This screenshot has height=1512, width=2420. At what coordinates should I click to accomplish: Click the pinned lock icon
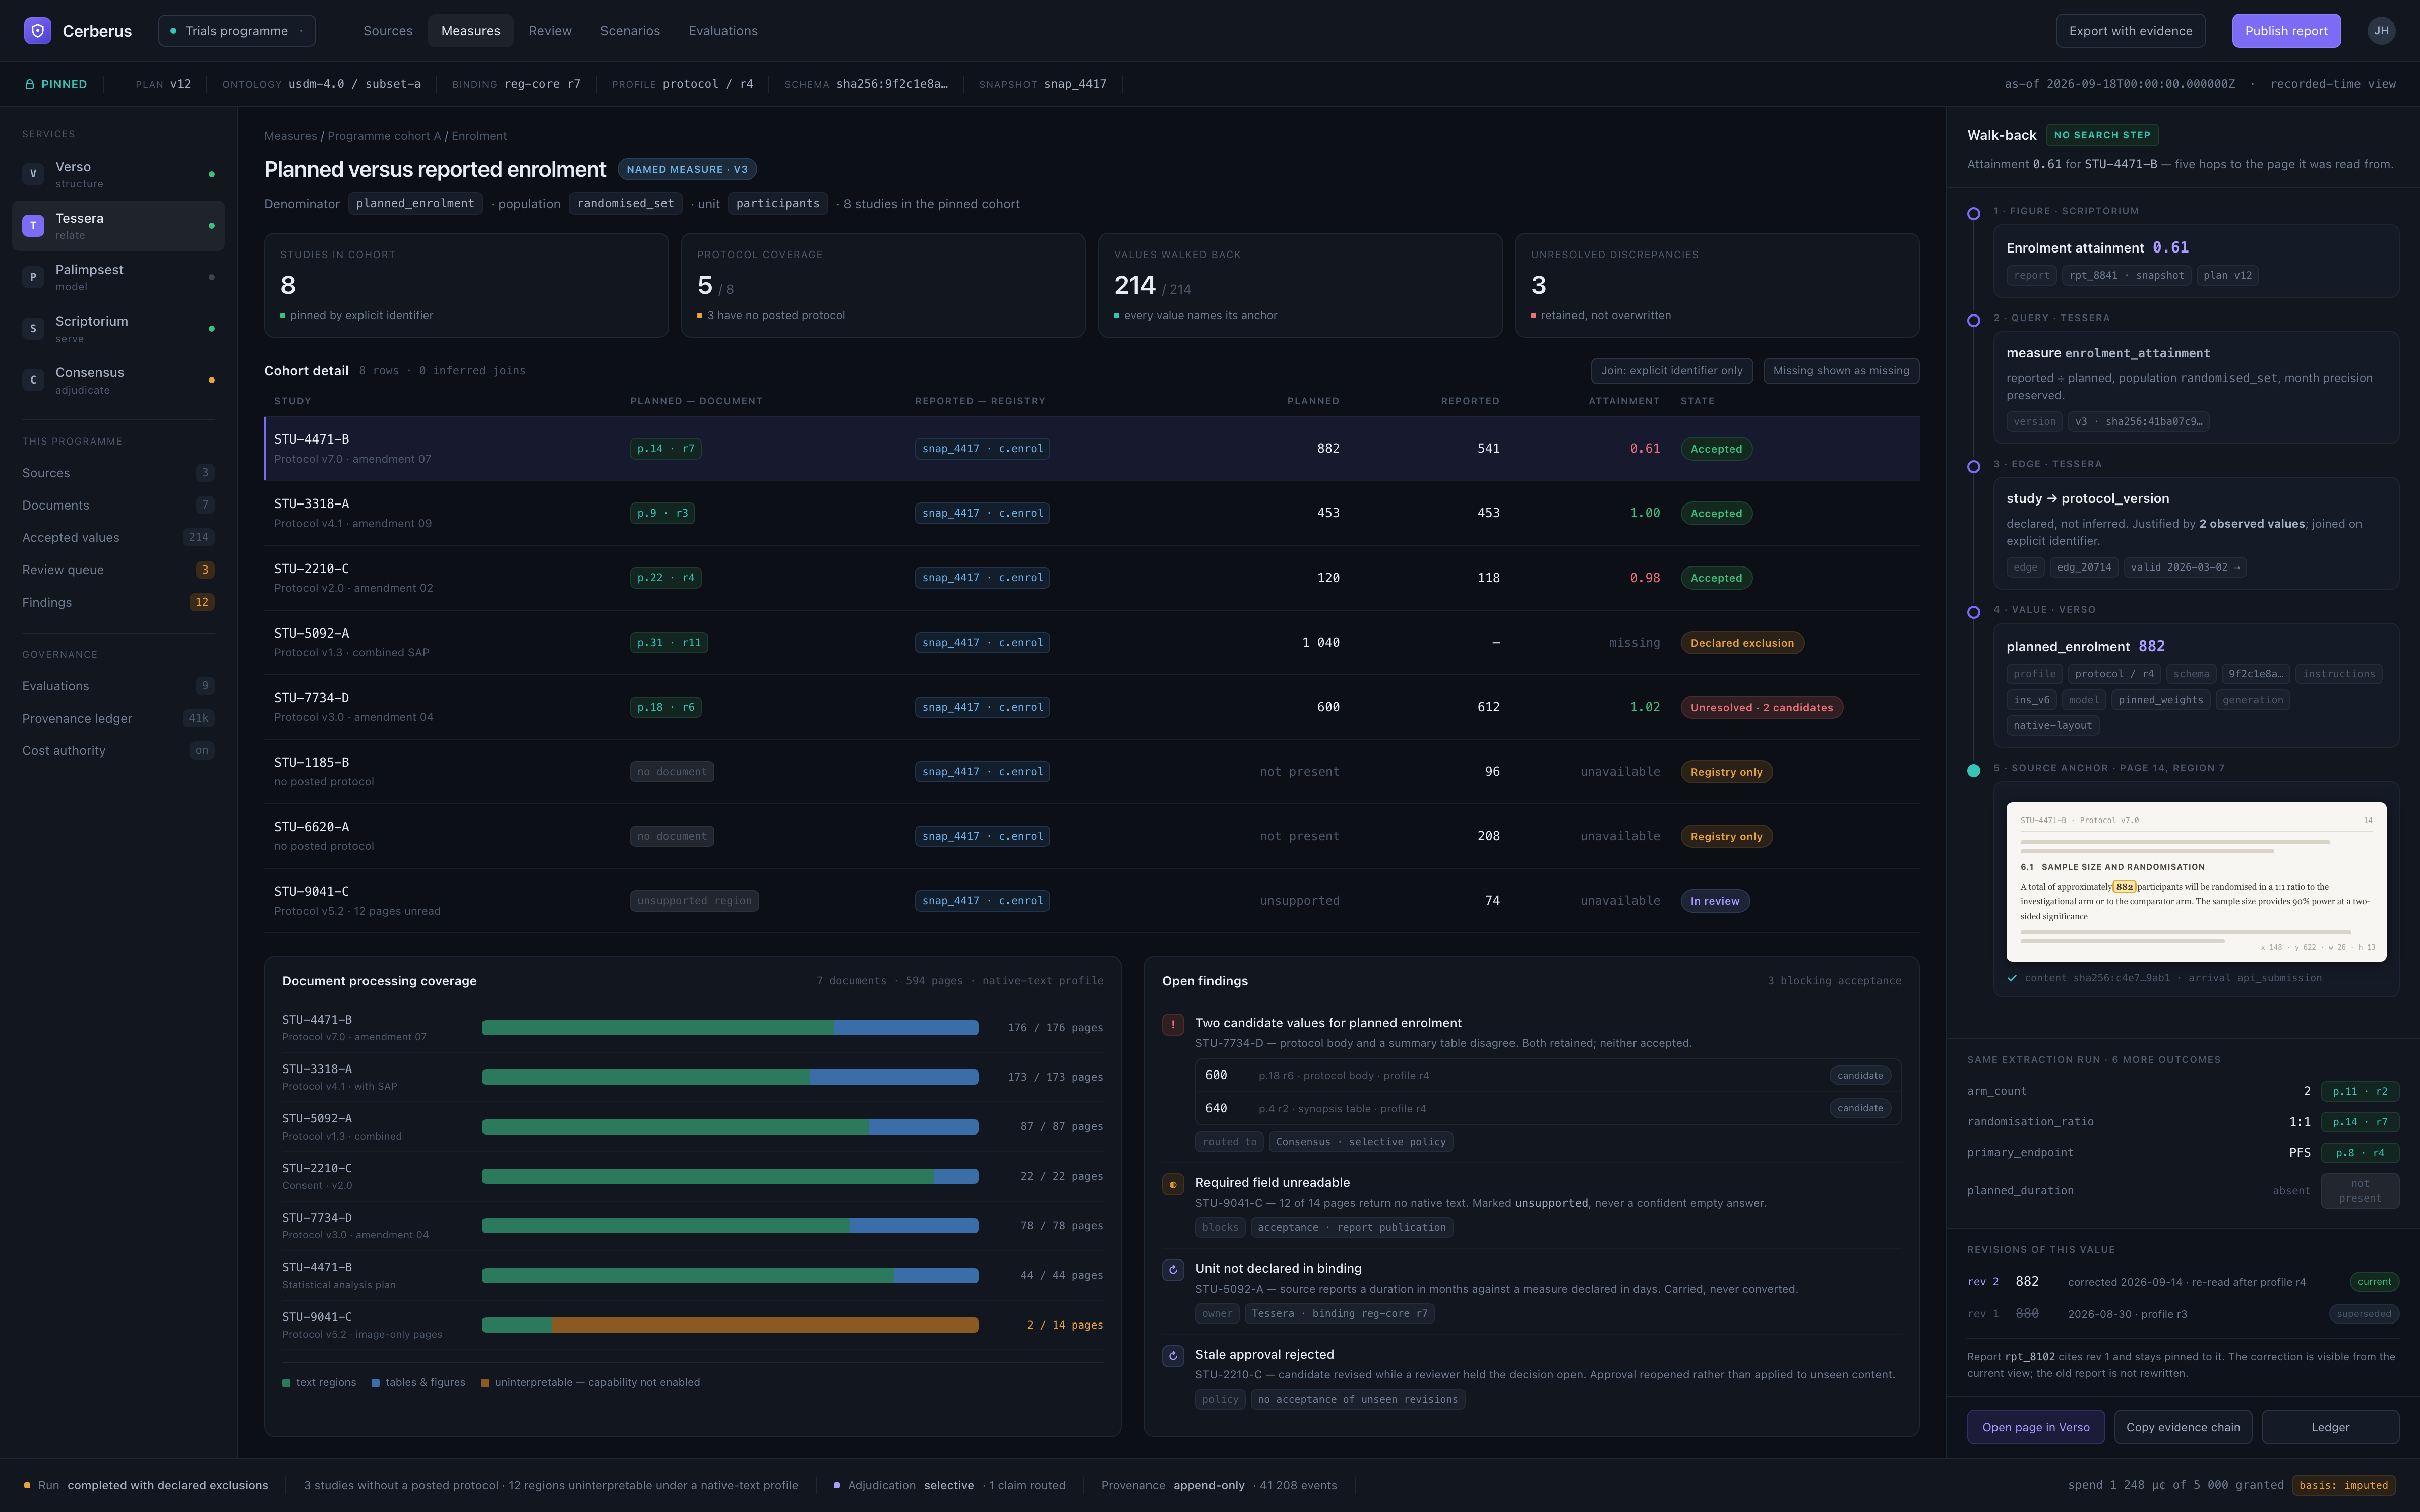30,84
